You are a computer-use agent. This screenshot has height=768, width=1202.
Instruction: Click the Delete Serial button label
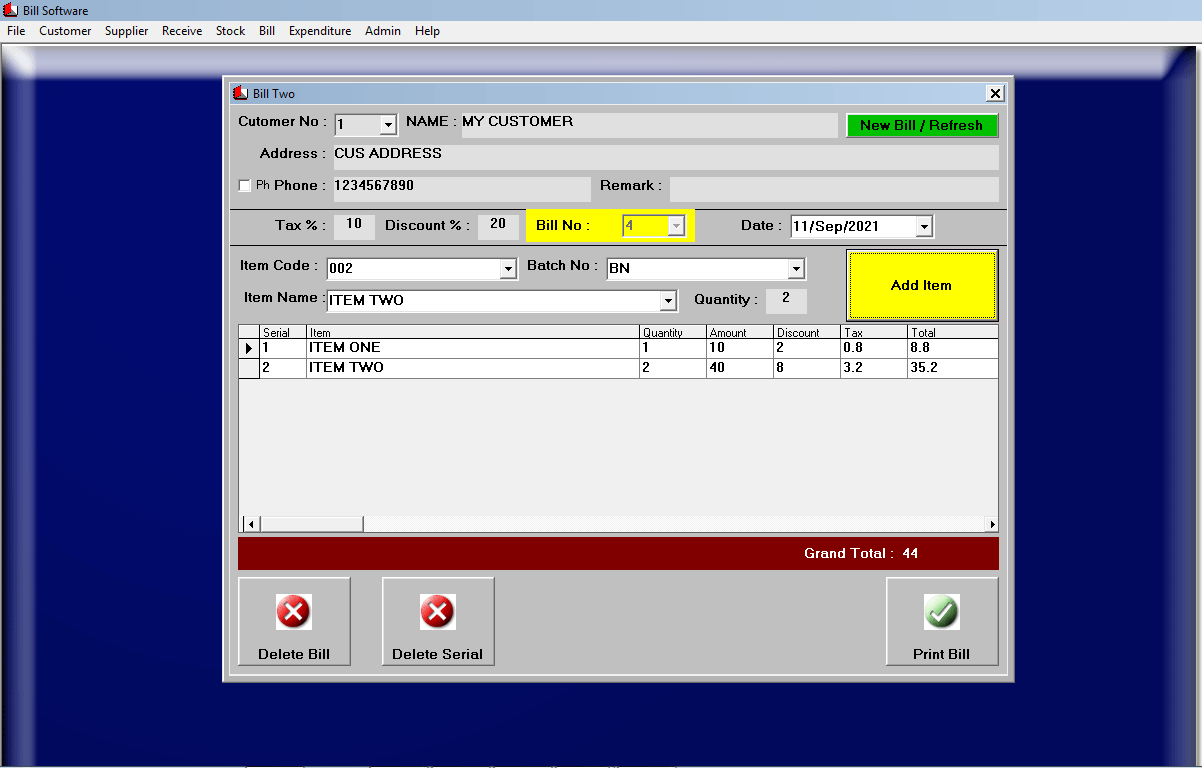coord(437,654)
